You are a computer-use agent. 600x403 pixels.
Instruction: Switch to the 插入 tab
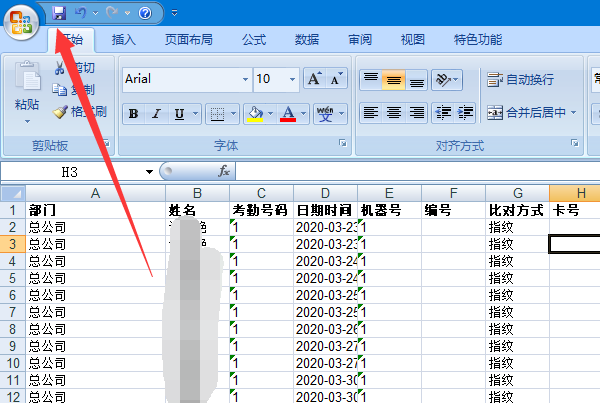[x=124, y=39]
